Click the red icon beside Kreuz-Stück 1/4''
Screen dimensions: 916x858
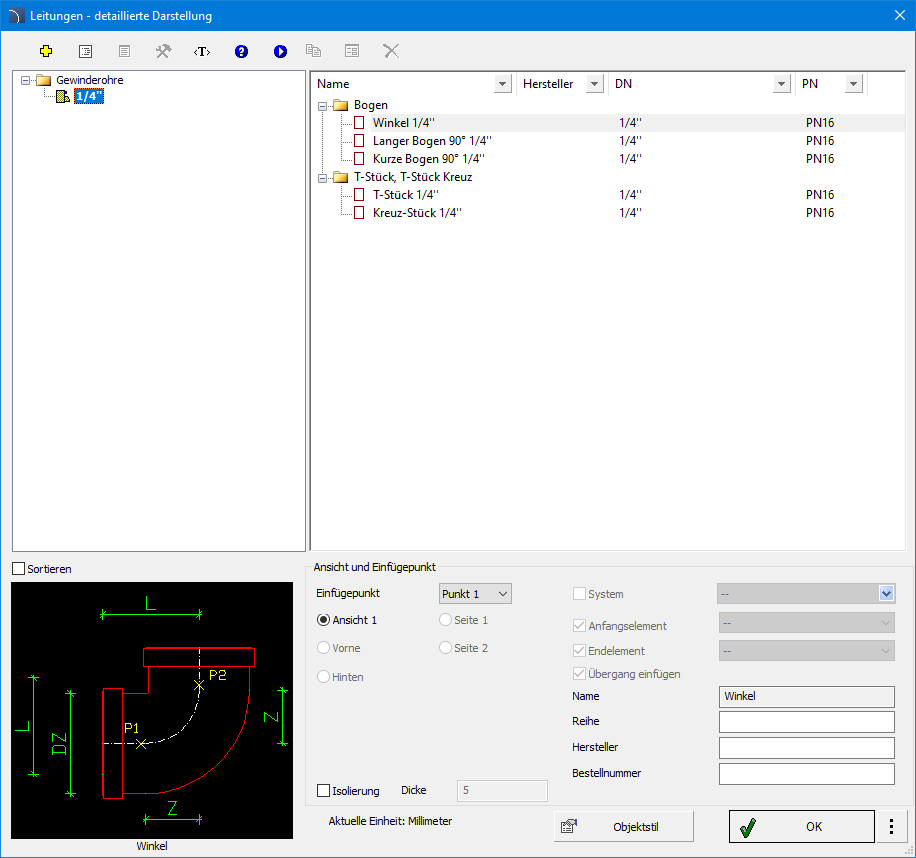(359, 213)
